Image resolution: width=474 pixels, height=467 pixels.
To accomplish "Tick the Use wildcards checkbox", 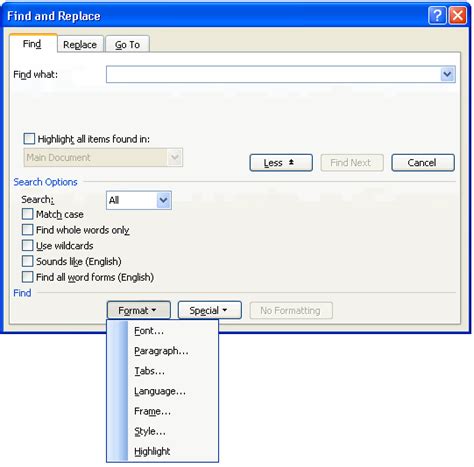I will 28,245.
